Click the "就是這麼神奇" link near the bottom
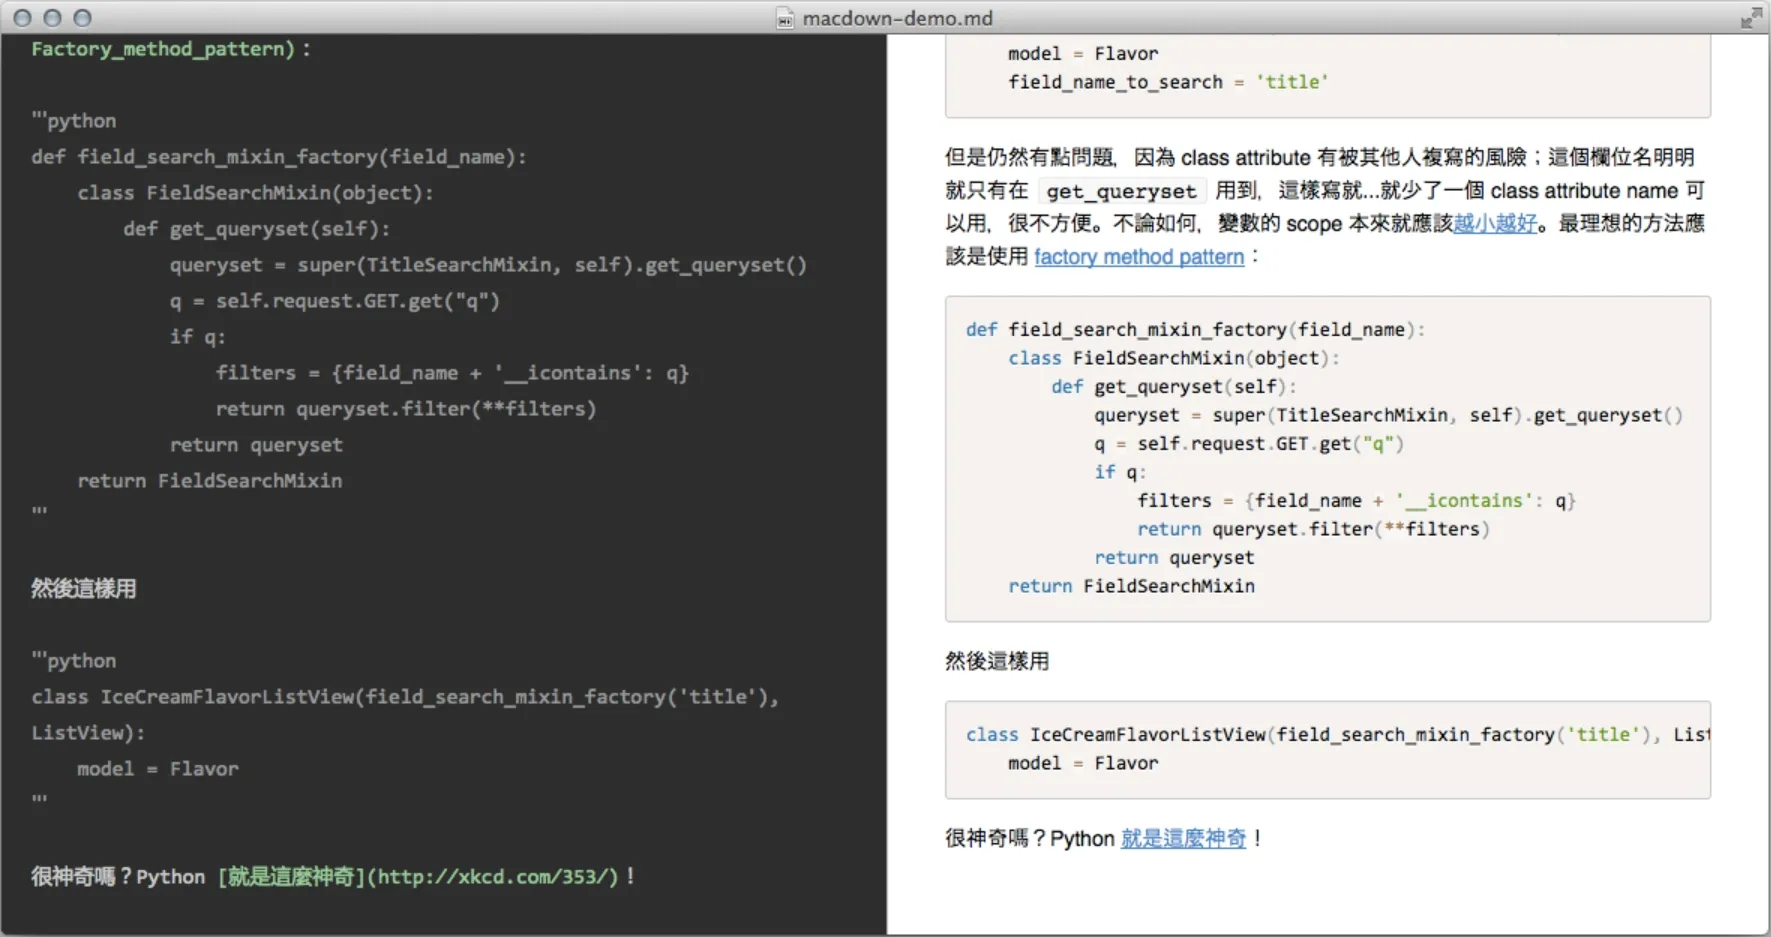Screen dimensions: 1771x937 click(1184, 839)
